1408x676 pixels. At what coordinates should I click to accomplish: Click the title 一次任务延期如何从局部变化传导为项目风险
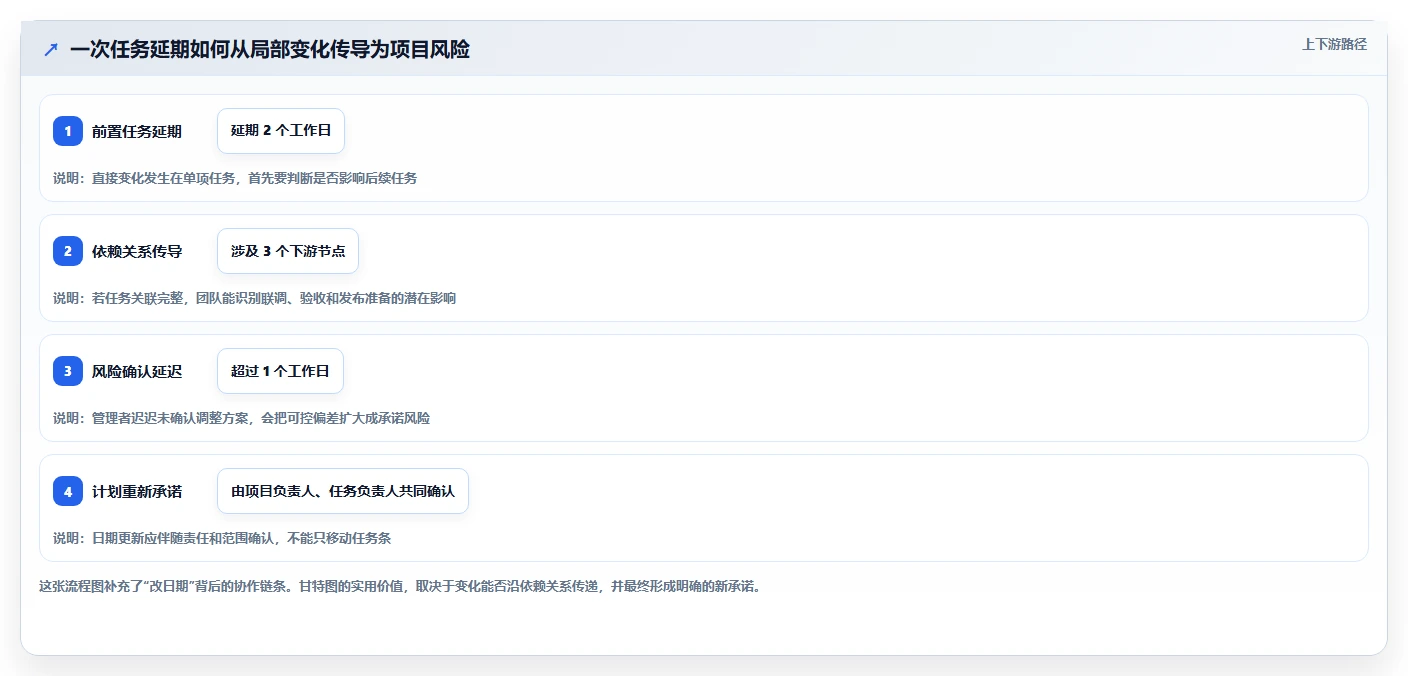point(270,49)
